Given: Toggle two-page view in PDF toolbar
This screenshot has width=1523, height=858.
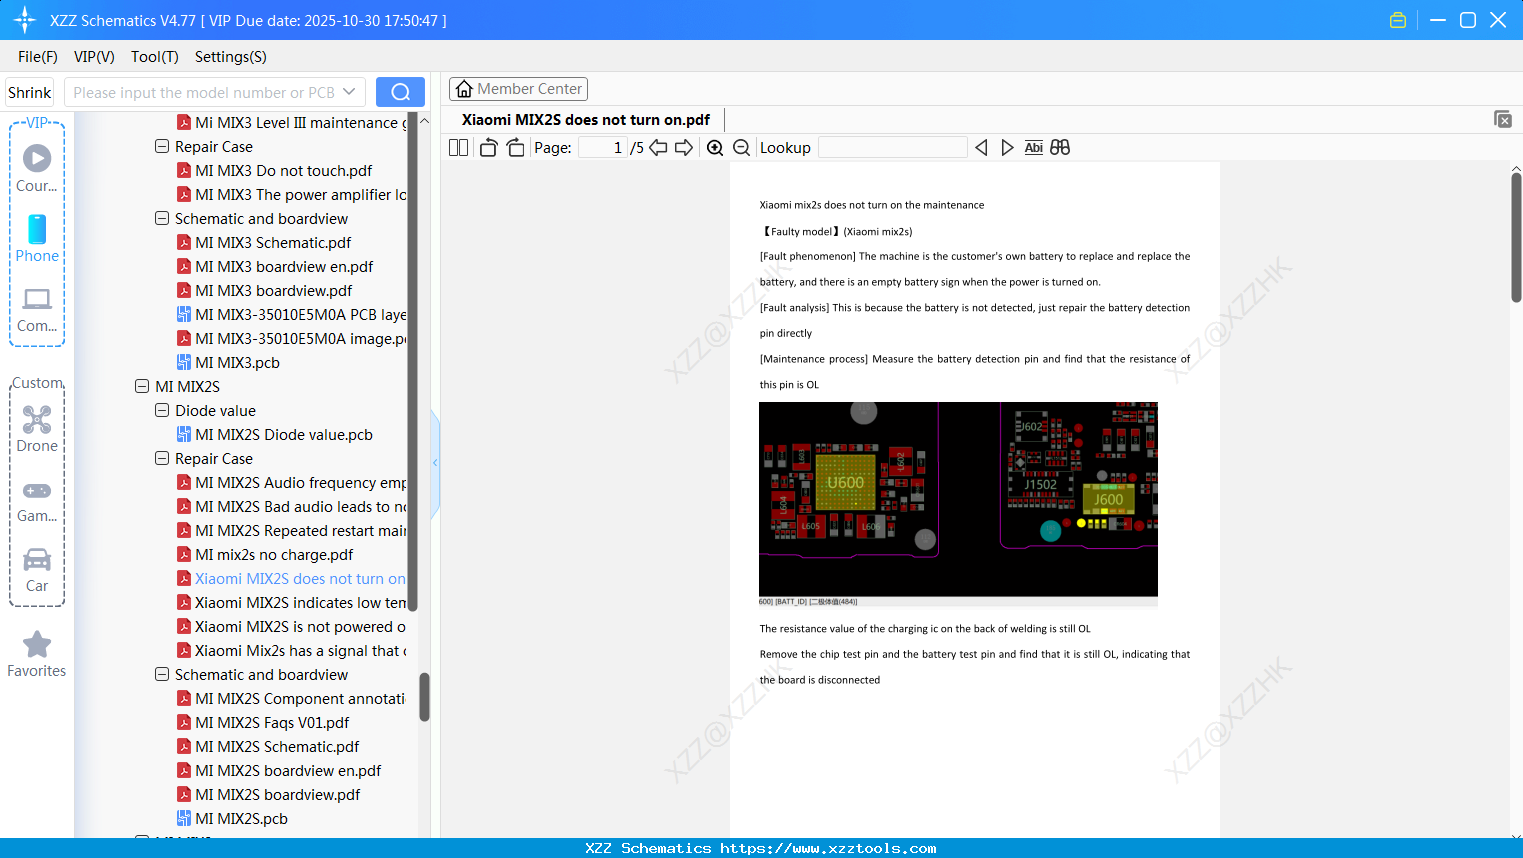Looking at the screenshot, I should pyautogui.click(x=458, y=148).
